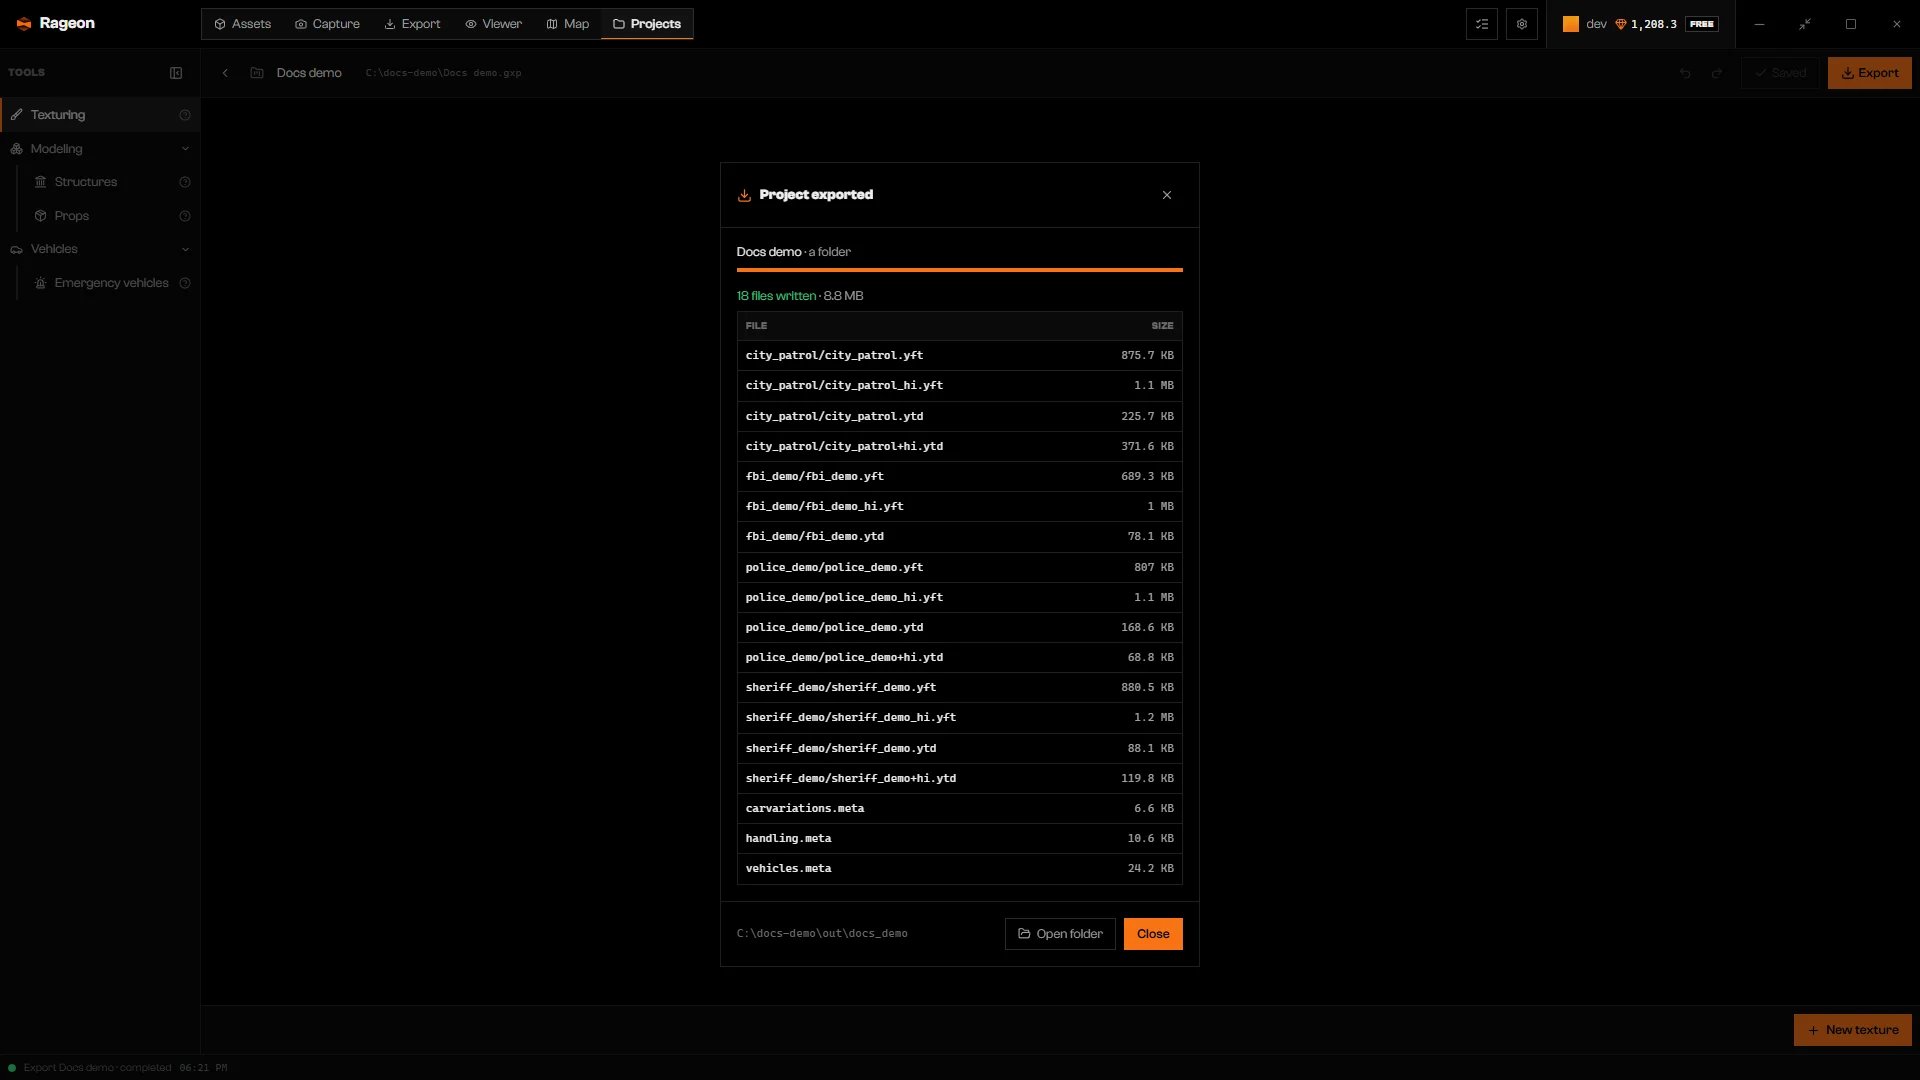Click the redo arrow icon
This screenshot has width=1920, height=1080.
tap(1717, 73)
